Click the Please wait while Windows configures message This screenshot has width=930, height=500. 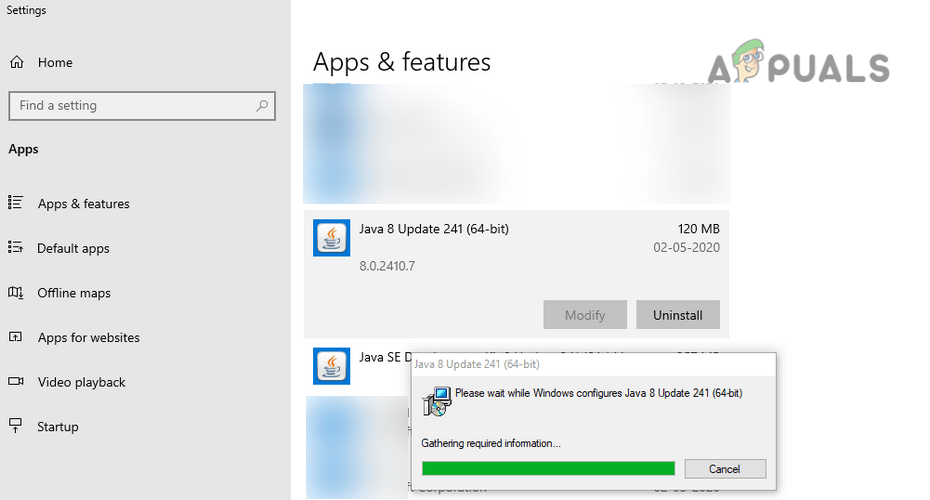(598, 393)
